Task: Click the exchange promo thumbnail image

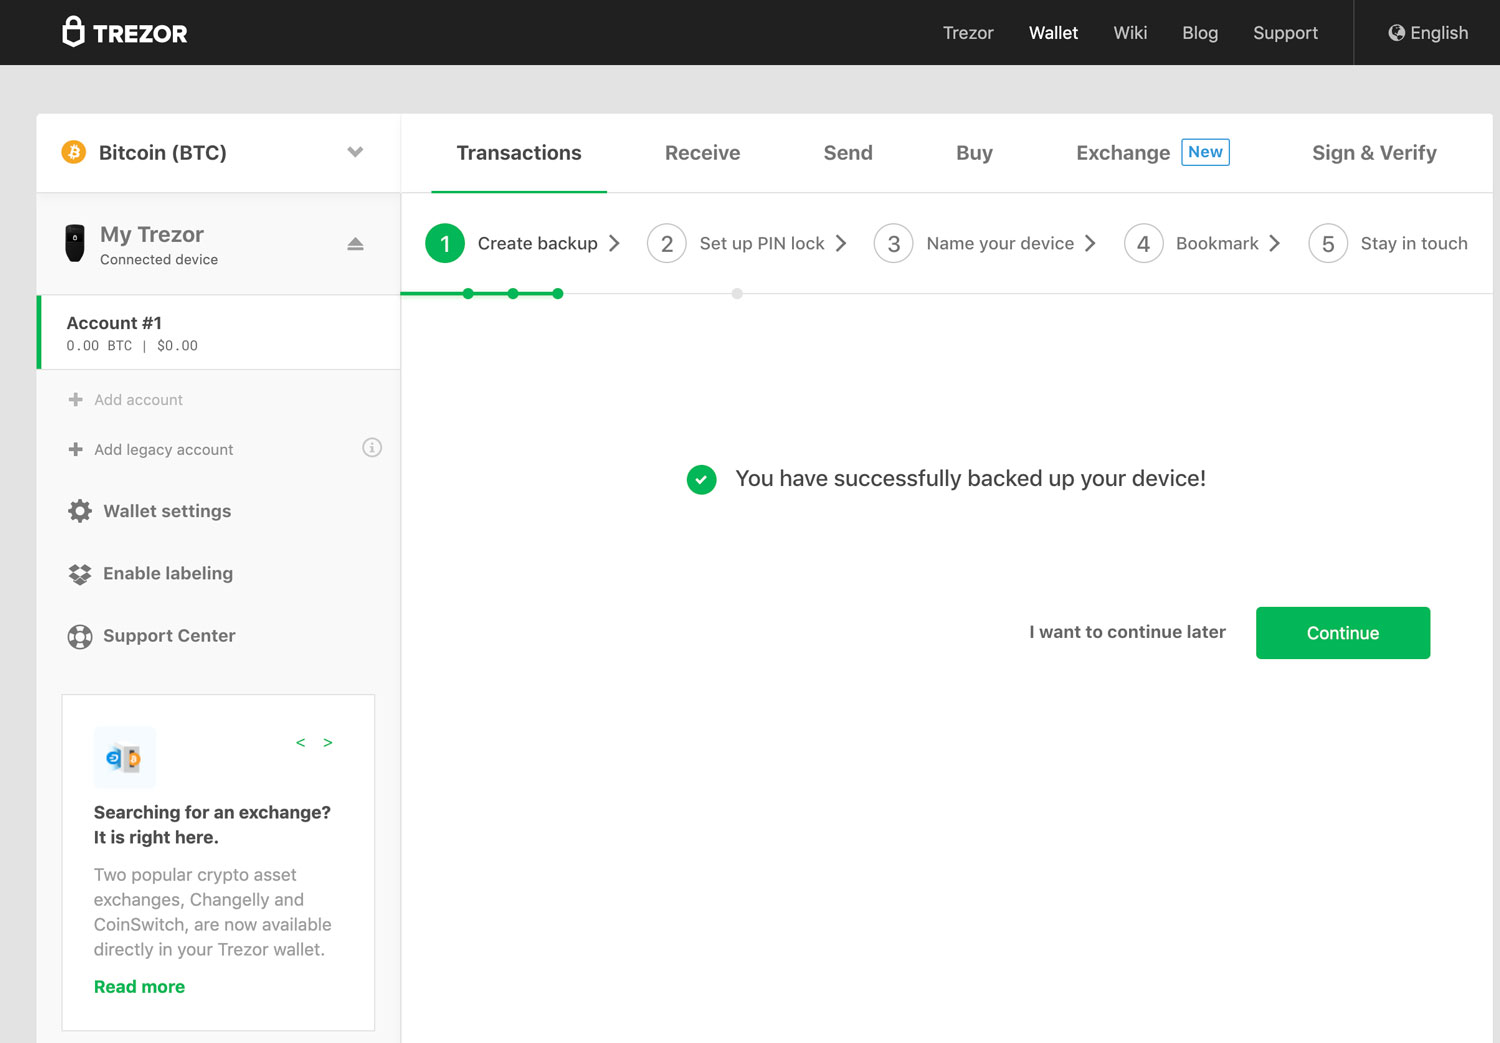Action: pos(124,758)
